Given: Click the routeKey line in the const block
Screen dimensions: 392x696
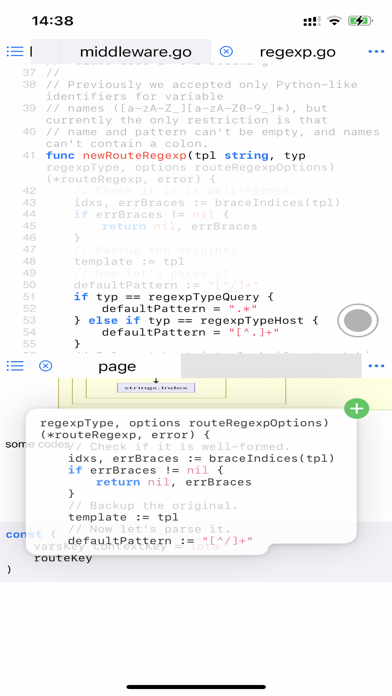Looking at the screenshot, I should (x=63, y=558).
